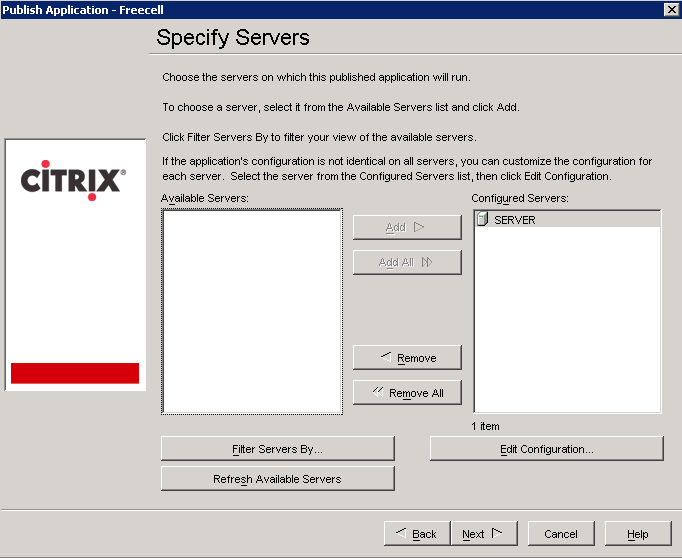Click inside the Available Servers list box
Screen dimensions: 682x558
(252, 311)
